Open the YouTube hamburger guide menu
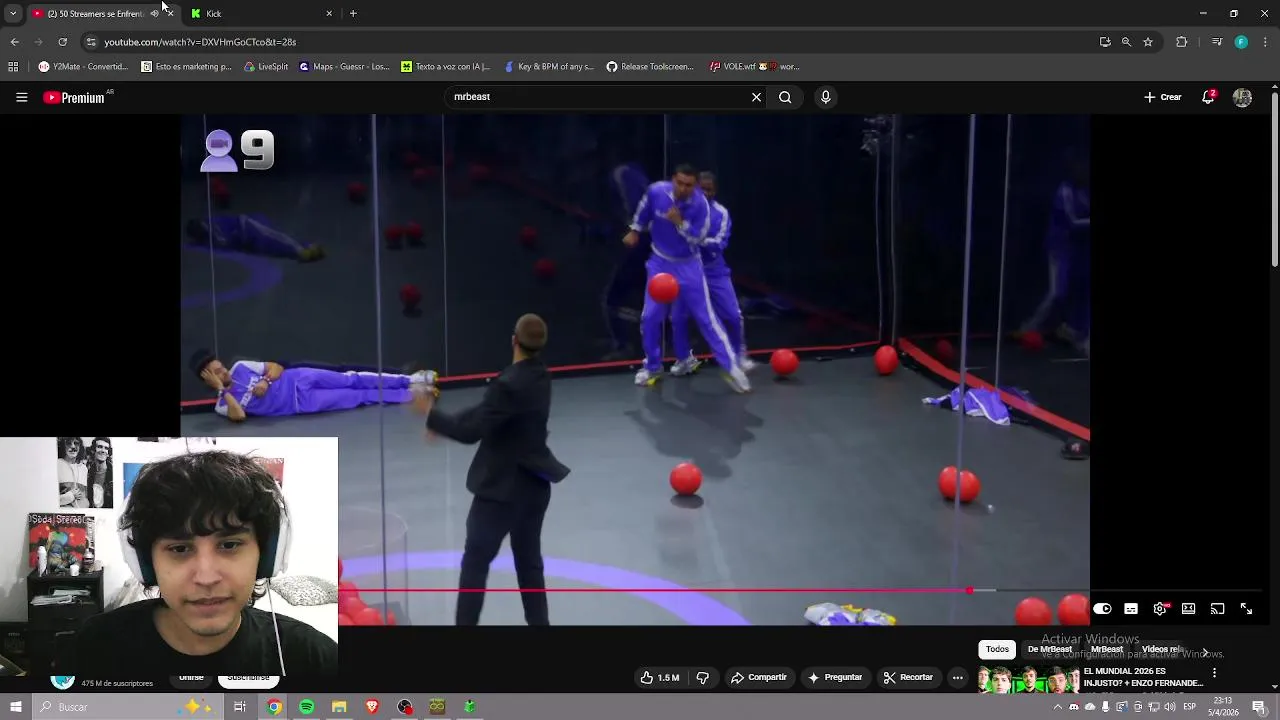The height and width of the screenshot is (720, 1280). coord(21,97)
